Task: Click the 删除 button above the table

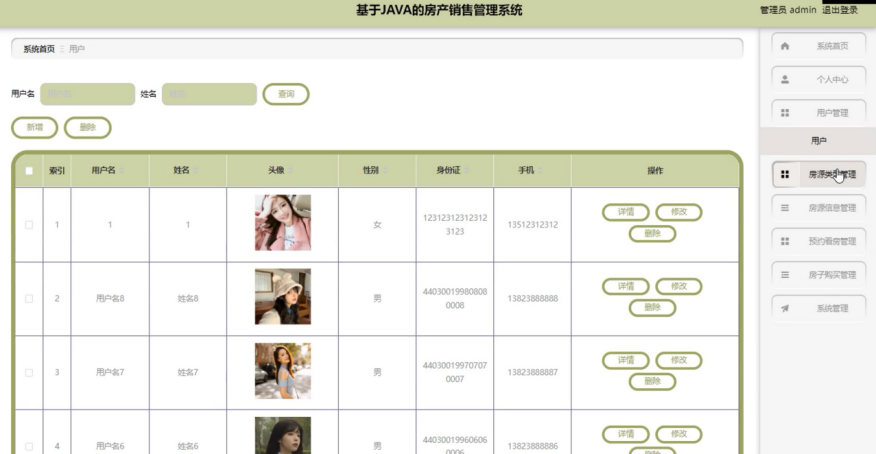Action: [88, 127]
